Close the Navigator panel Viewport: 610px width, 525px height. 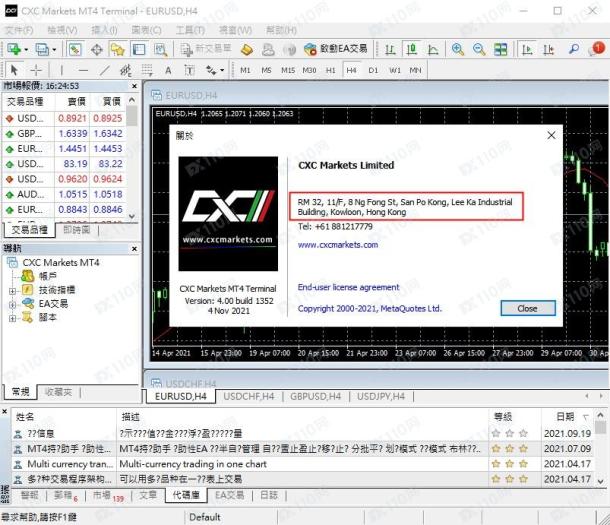point(134,248)
